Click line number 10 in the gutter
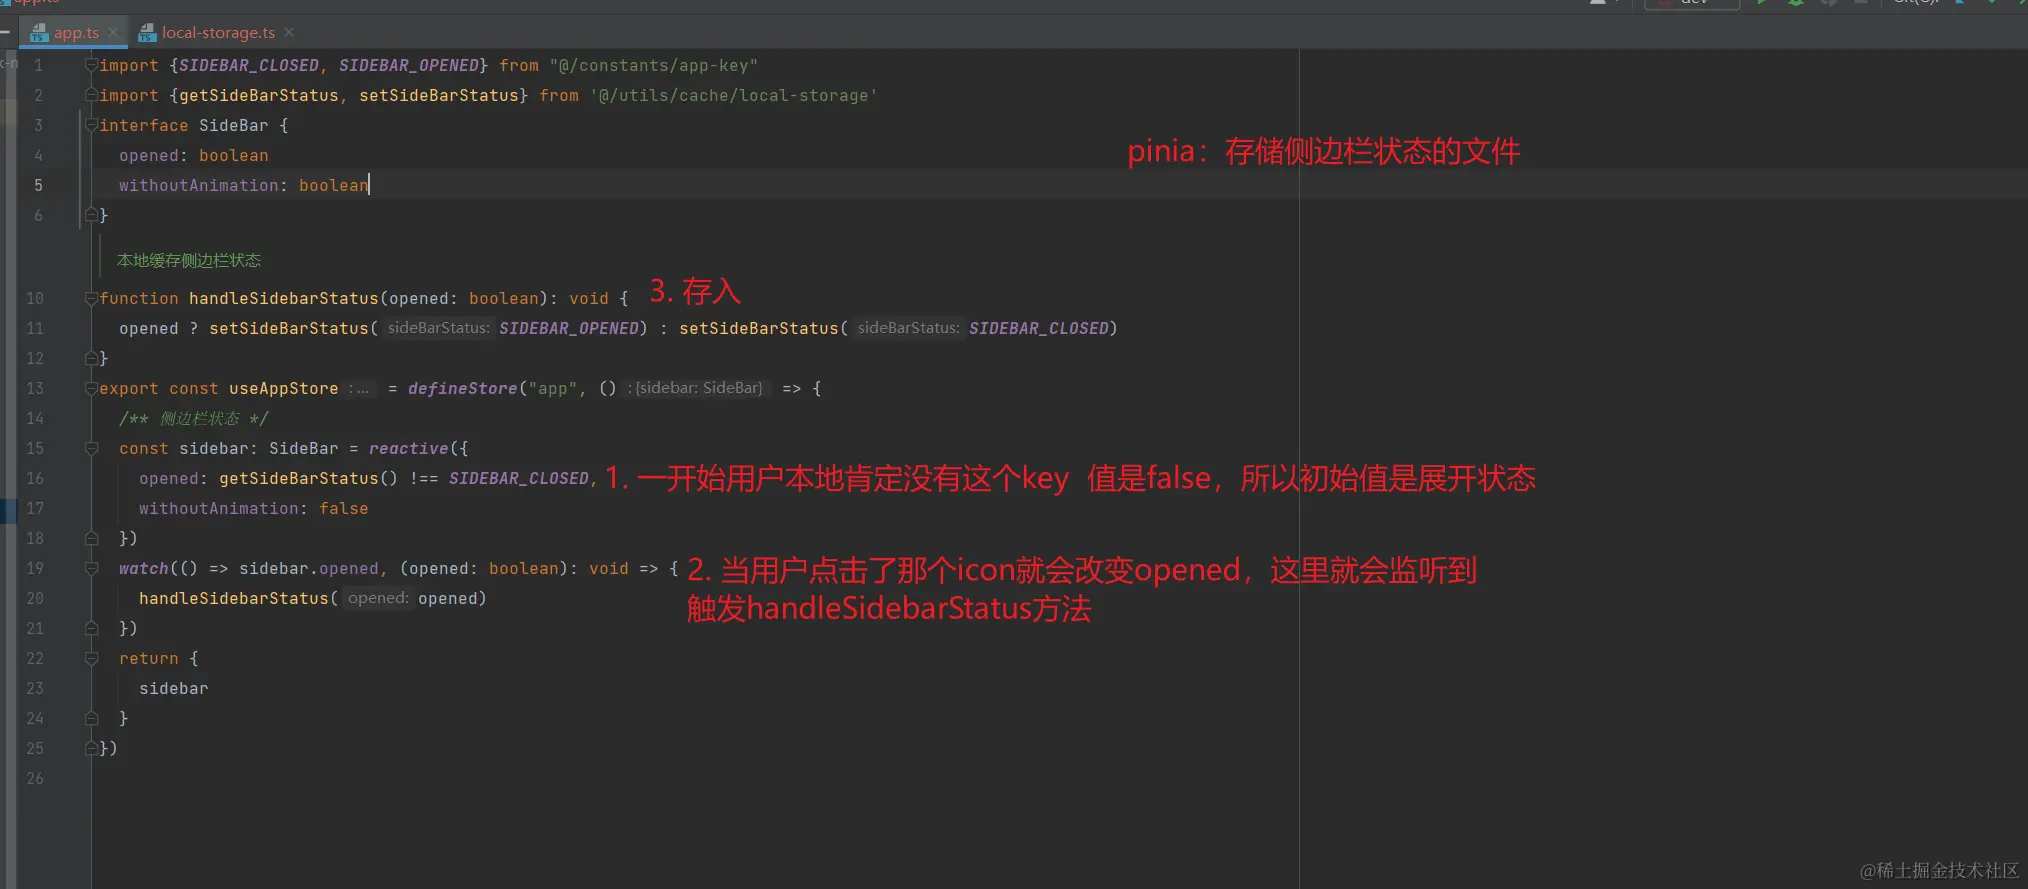The height and width of the screenshot is (889, 2028). pos(35,298)
